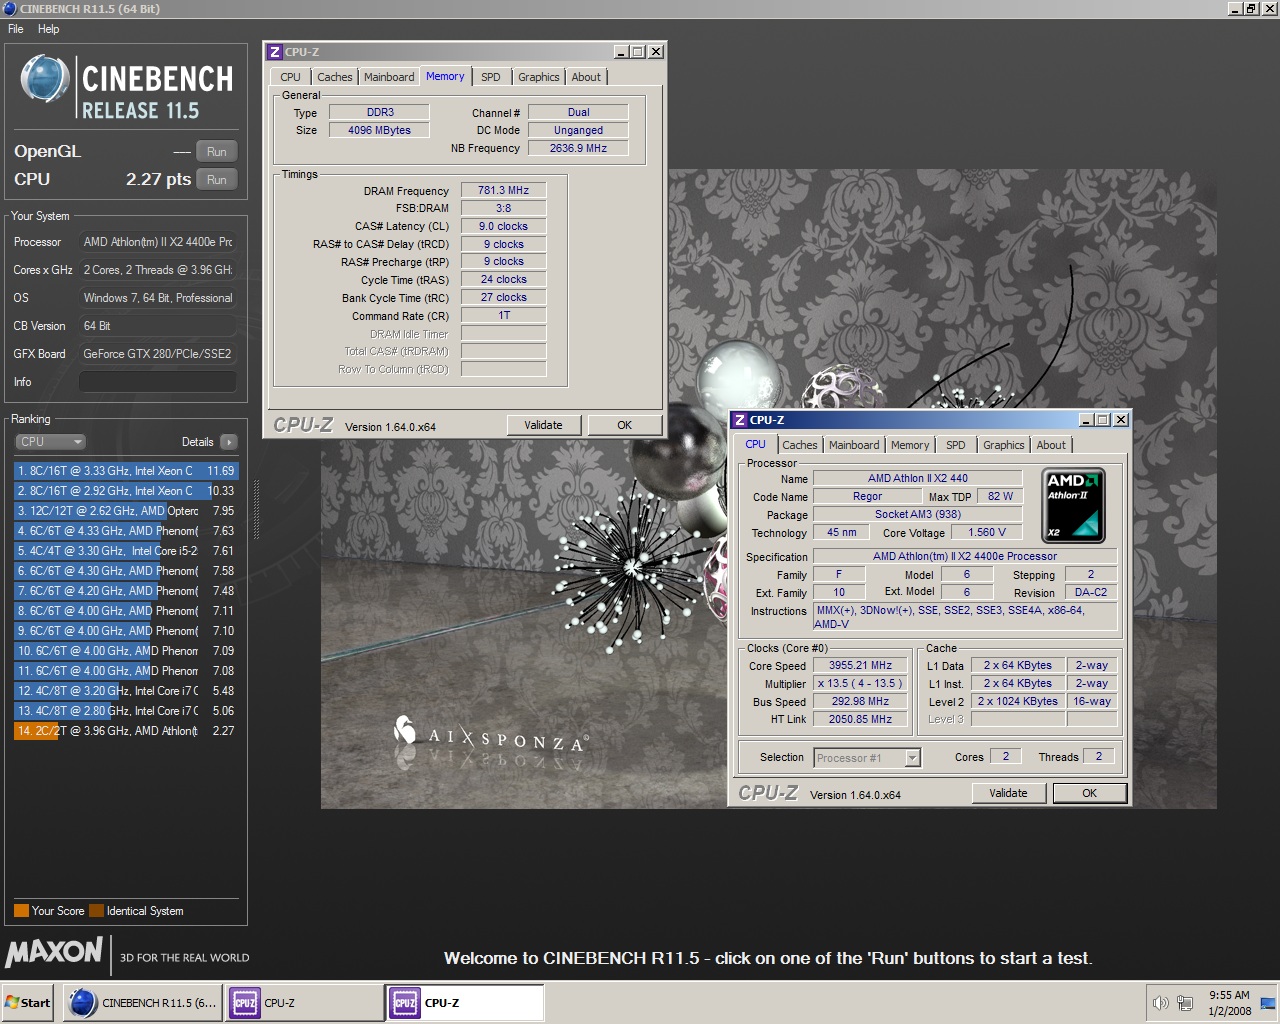Viewport: 1280px width, 1024px height.
Task: Click Validate in CPU CPU-Z window
Action: pos(1008,793)
